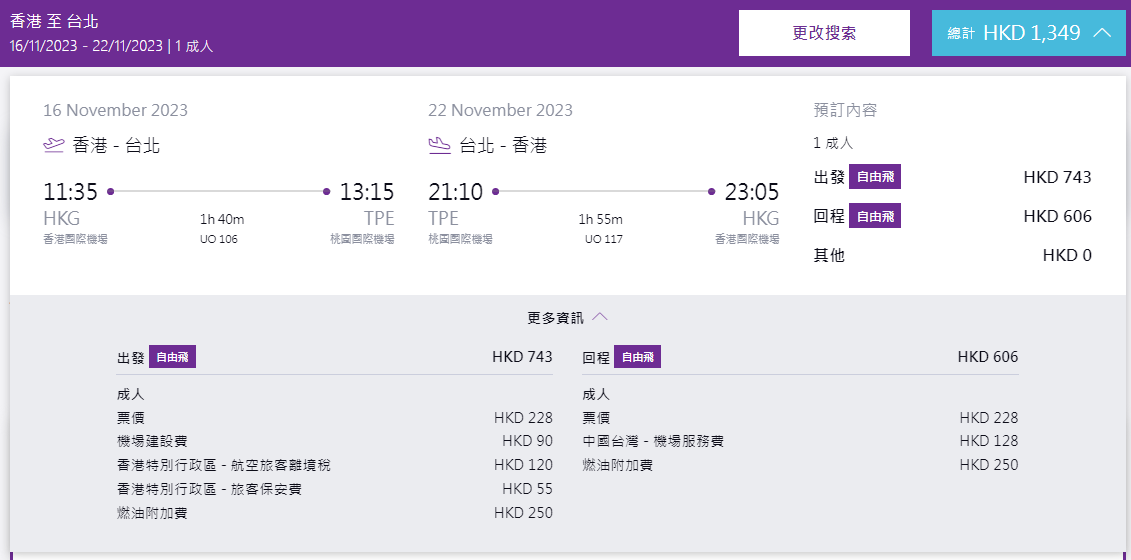Viewport: 1131px width, 560px height.
Task: Click the 預訂內容 section heading
Action: click(x=845, y=110)
